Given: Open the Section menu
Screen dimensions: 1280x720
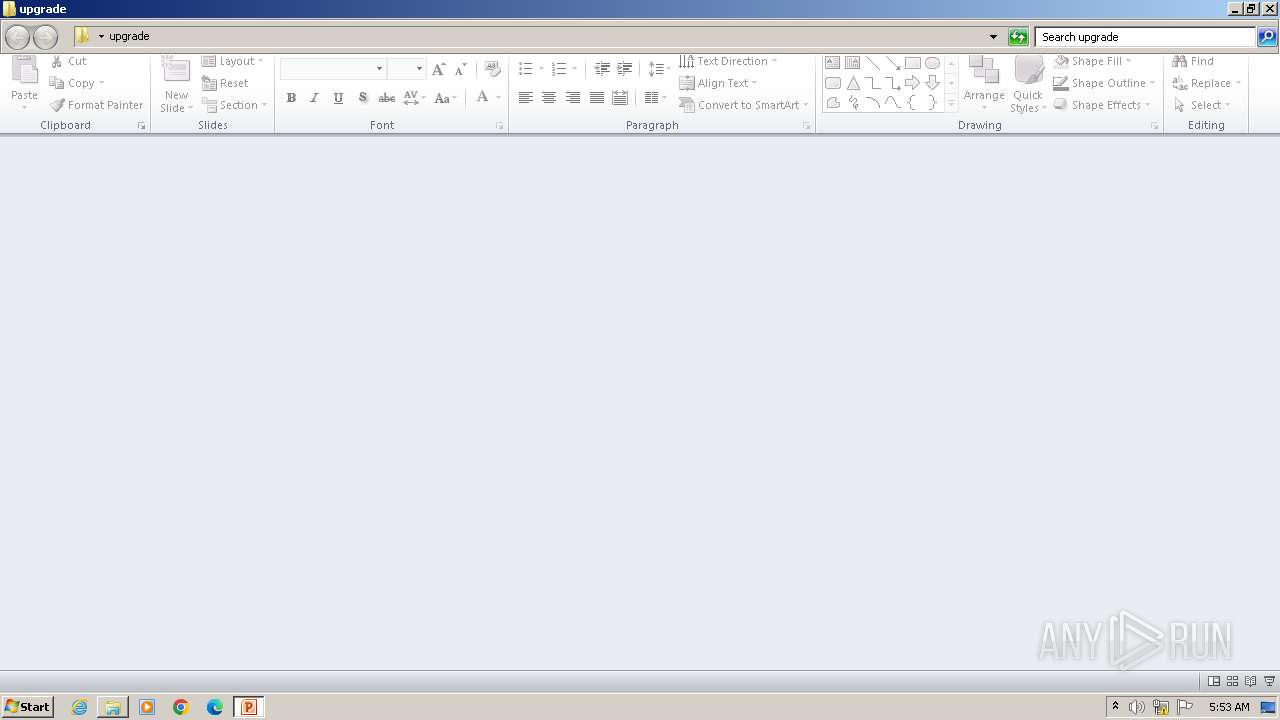Looking at the screenshot, I should click(235, 105).
